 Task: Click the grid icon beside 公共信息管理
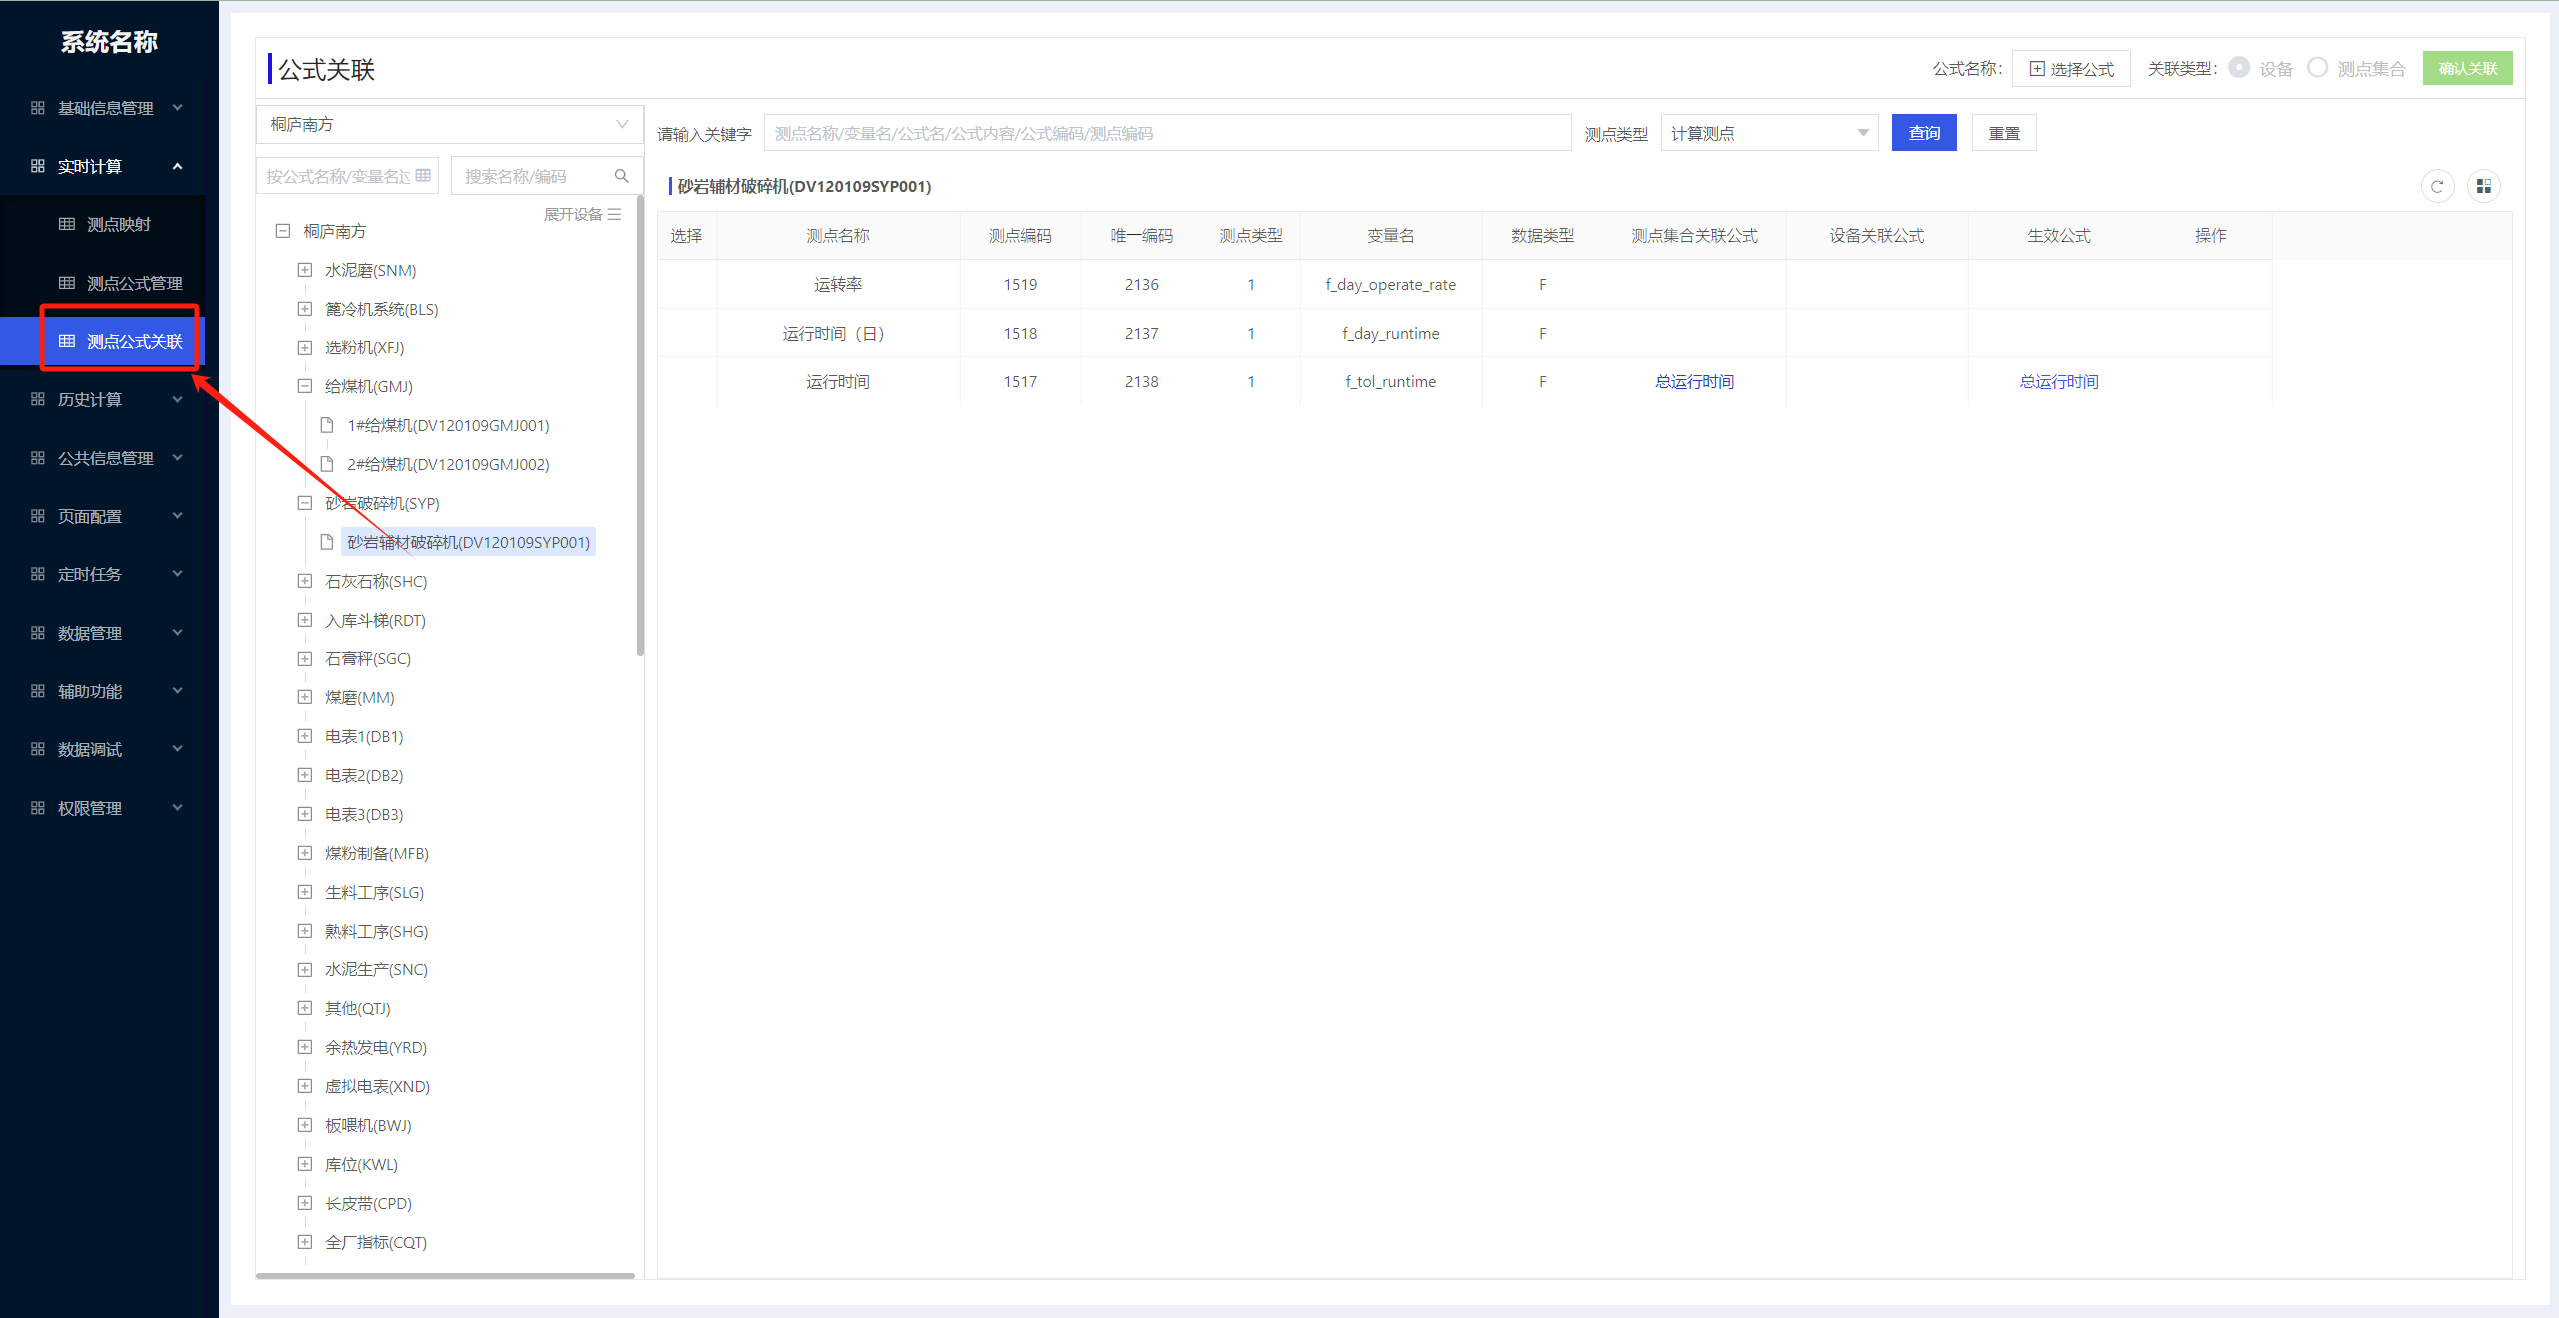click(x=38, y=458)
